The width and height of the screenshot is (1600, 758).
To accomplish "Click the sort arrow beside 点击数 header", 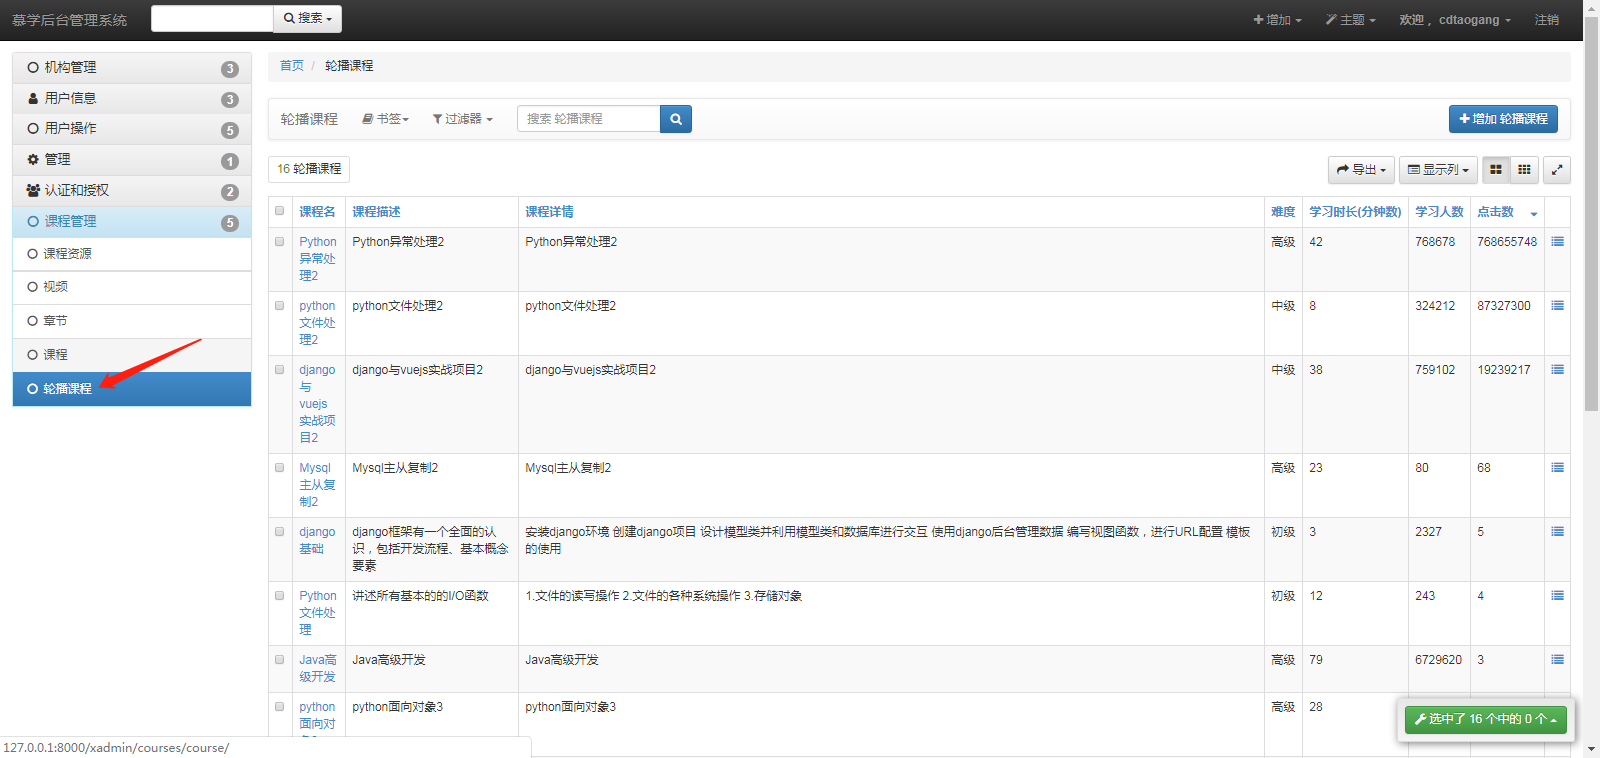I will tap(1534, 213).
